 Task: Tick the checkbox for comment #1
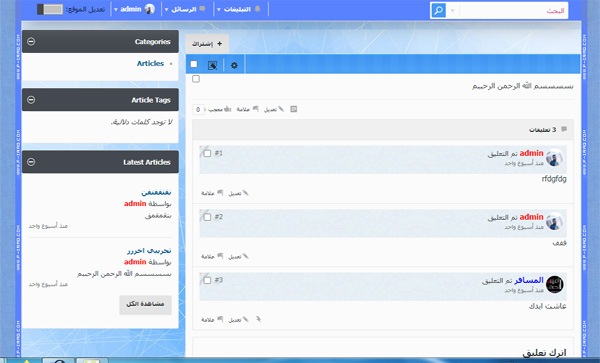[x=207, y=153]
